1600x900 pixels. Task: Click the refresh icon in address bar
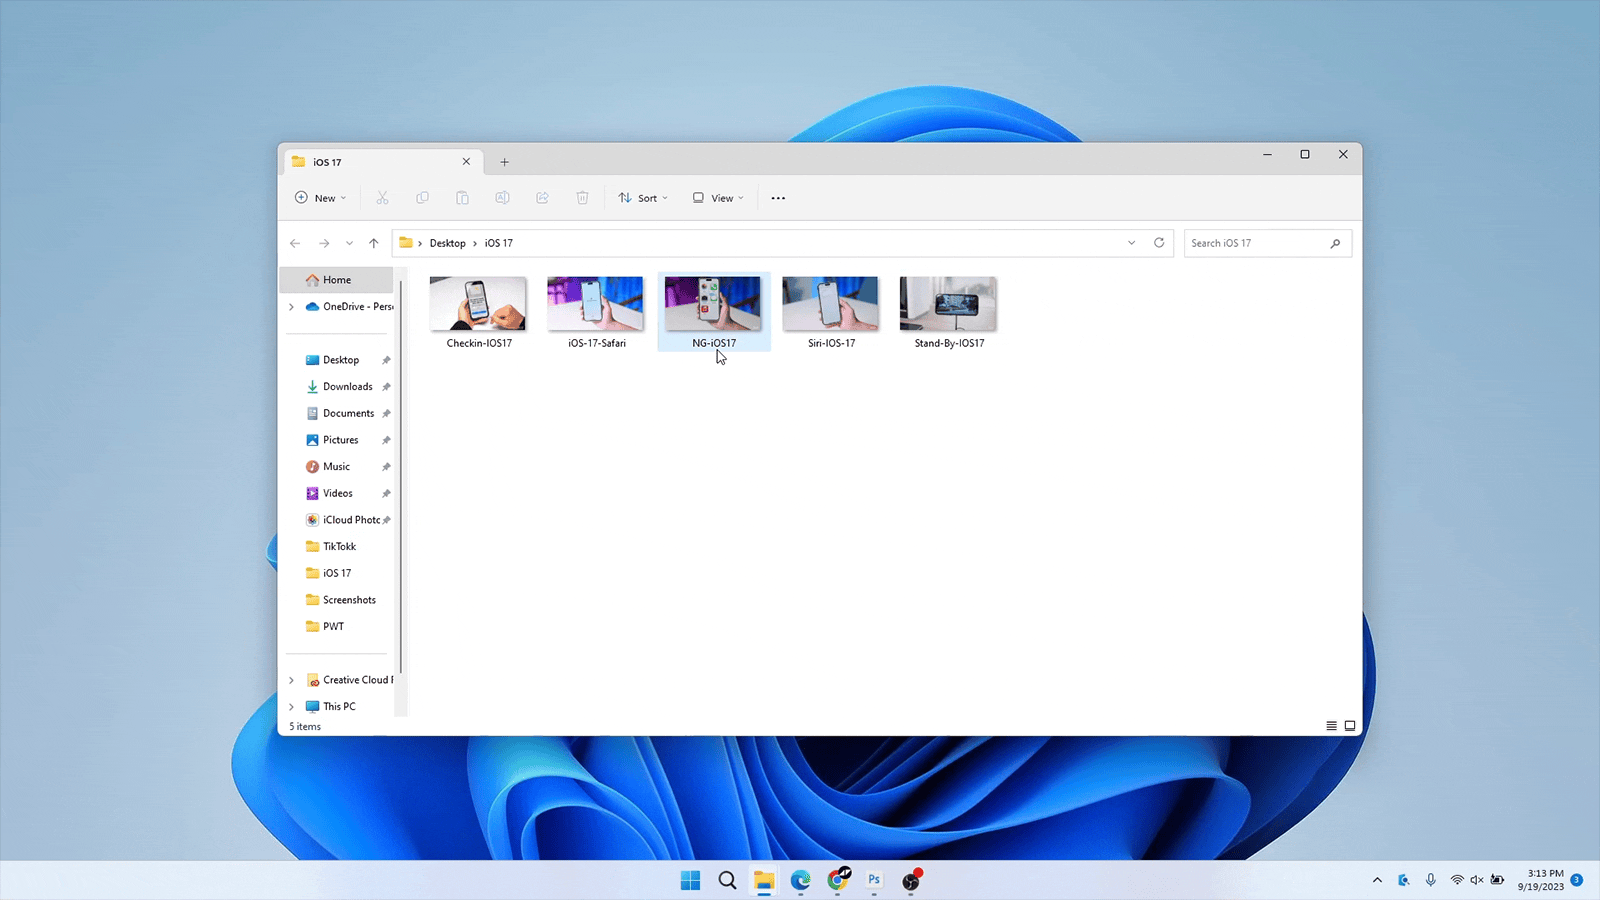point(1159,243)
